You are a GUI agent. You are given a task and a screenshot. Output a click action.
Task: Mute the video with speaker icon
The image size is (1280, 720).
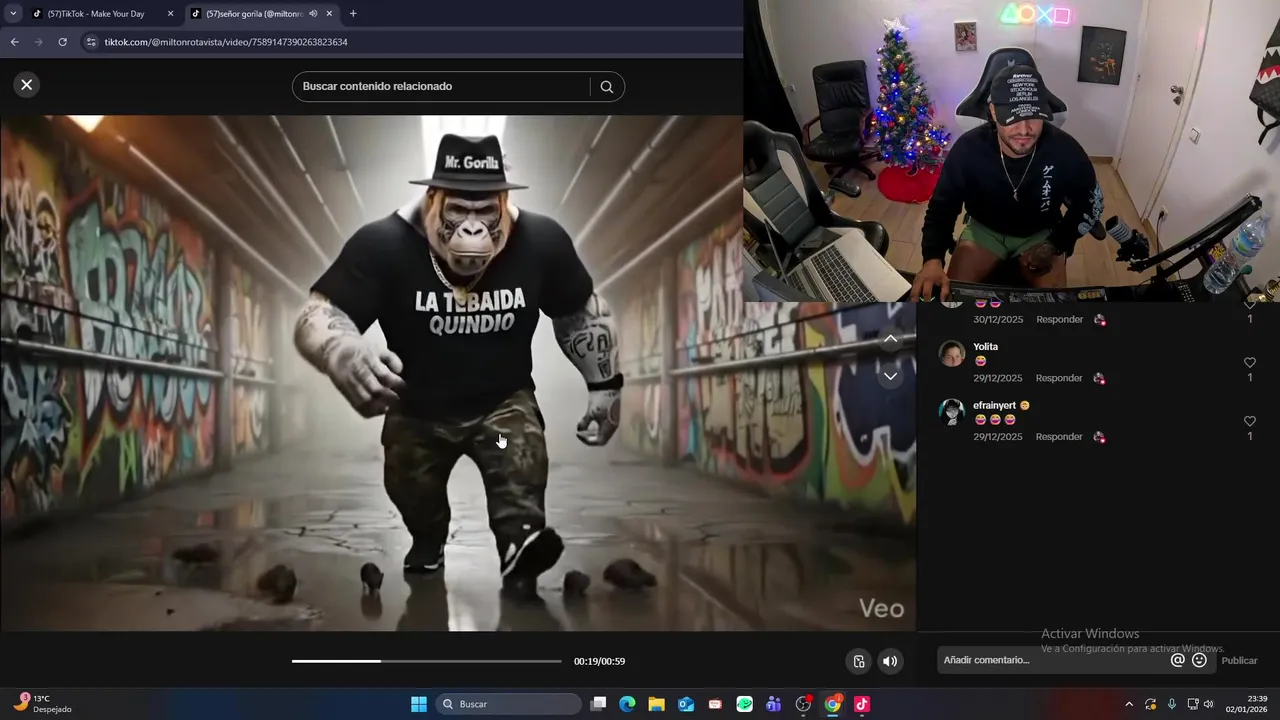click(890, 661)
